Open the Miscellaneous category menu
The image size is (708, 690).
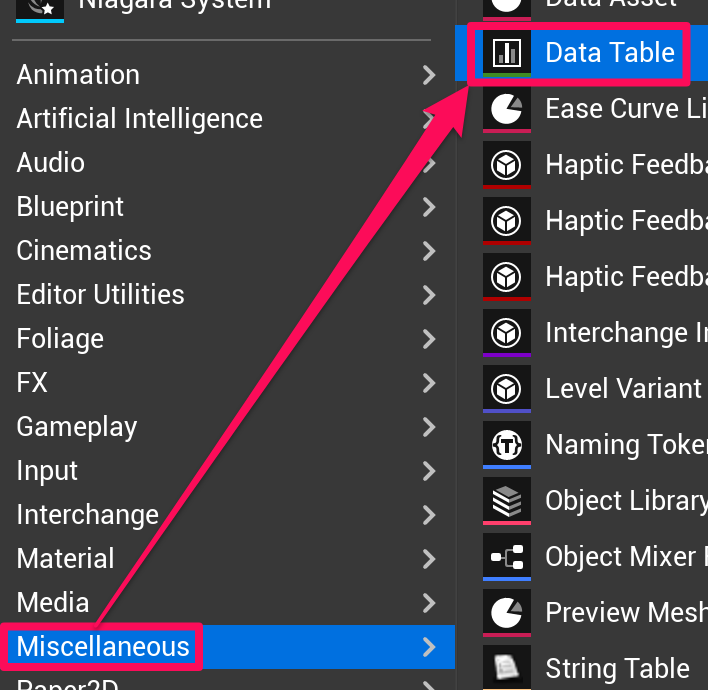click(103, 647)
